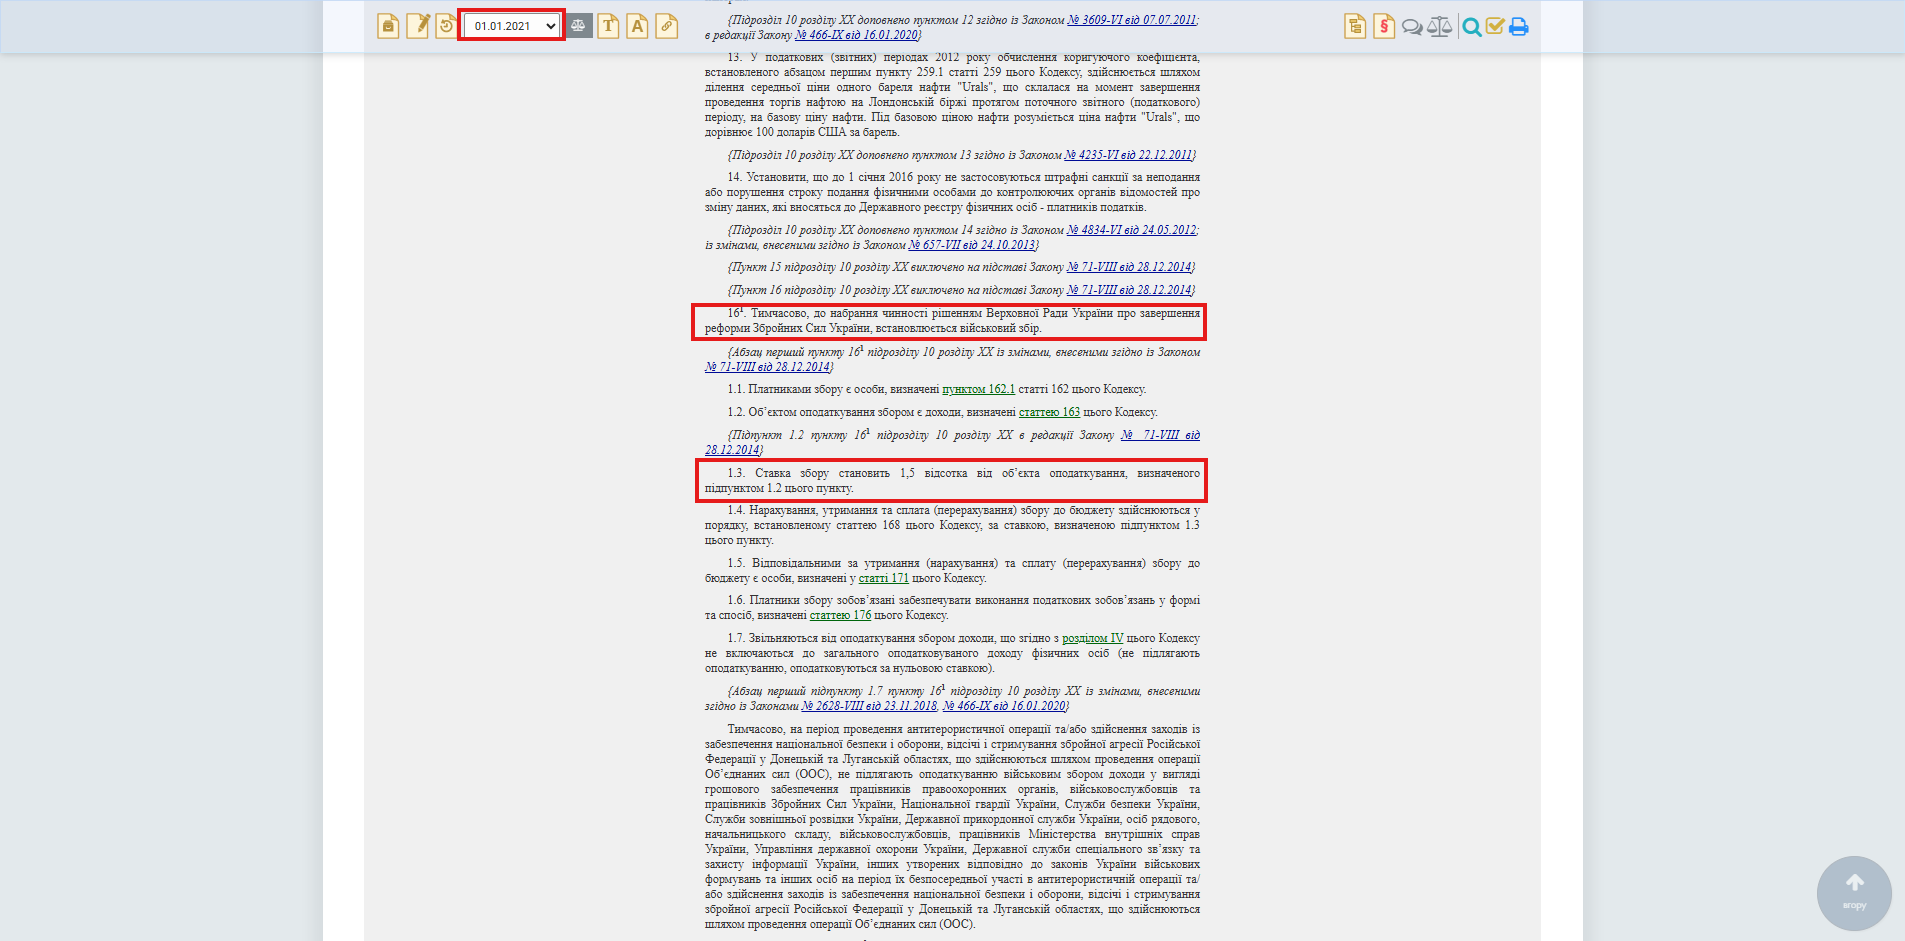Image resolution: width=1905 pixels, height=941 pixels.
Task: Click the document with pencil icon
Action: (x=418, y=26)
